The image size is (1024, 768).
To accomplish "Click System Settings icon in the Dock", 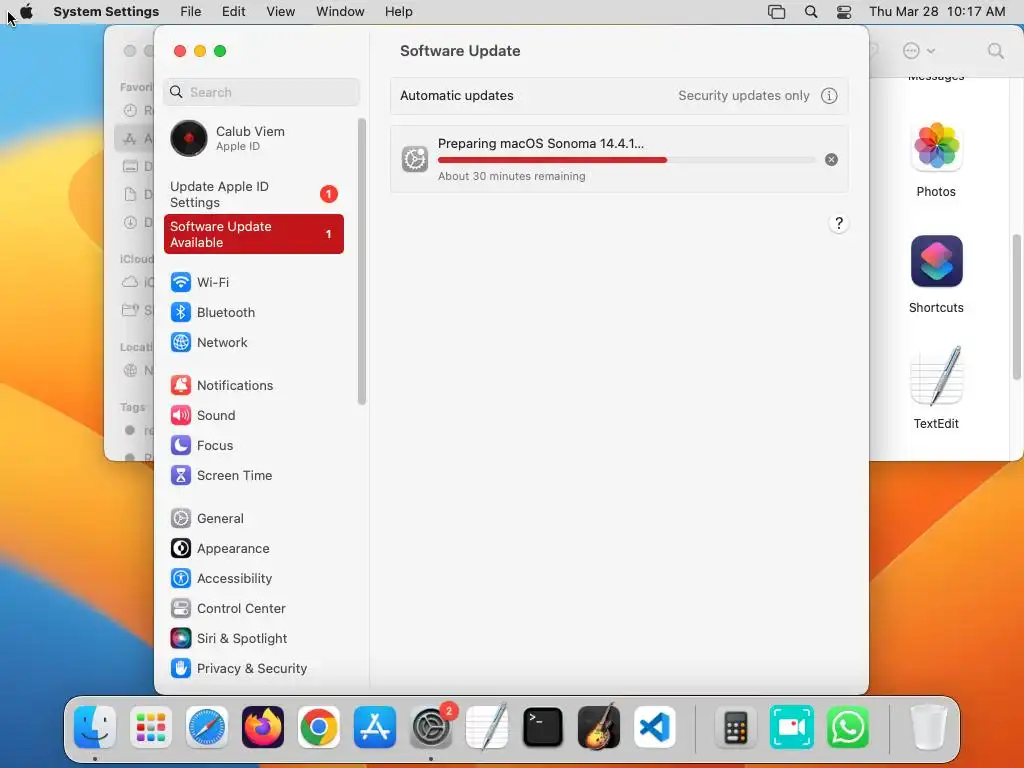I will pos(431,727).
